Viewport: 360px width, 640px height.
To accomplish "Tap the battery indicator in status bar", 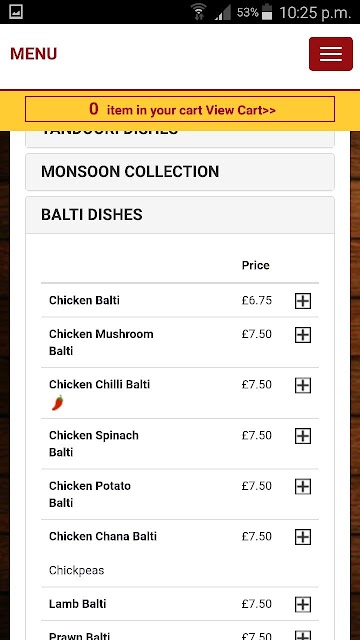I will [x=267, y=12].
